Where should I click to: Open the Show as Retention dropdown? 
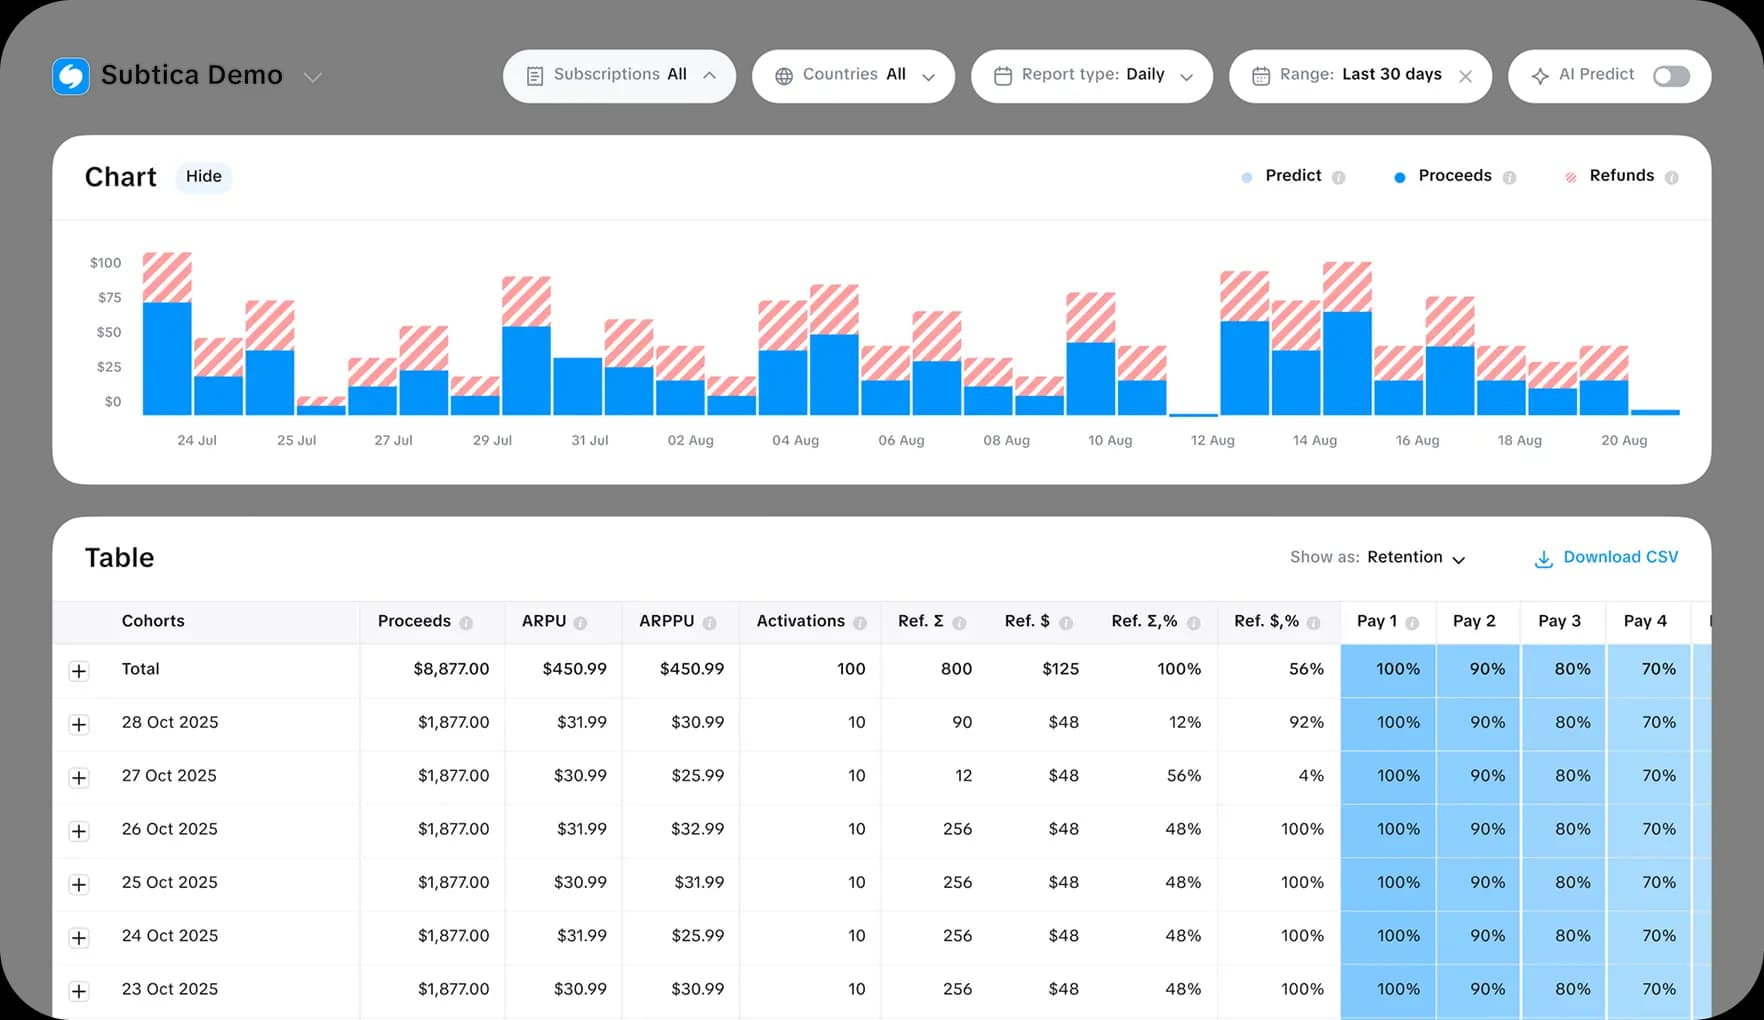click(x=1415, y=557)
